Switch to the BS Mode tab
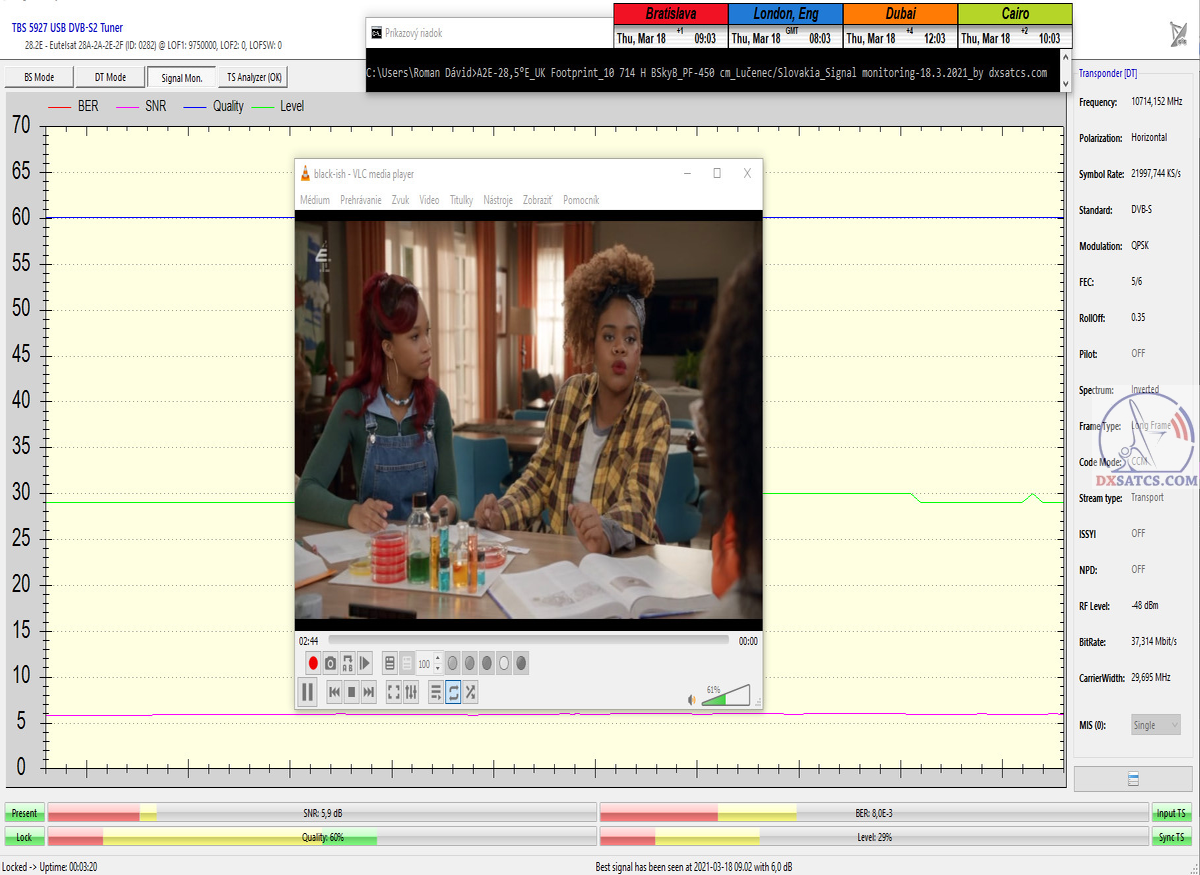This screenshot has width=1200, height=875. pyautogui.click(x=39, y=77)
